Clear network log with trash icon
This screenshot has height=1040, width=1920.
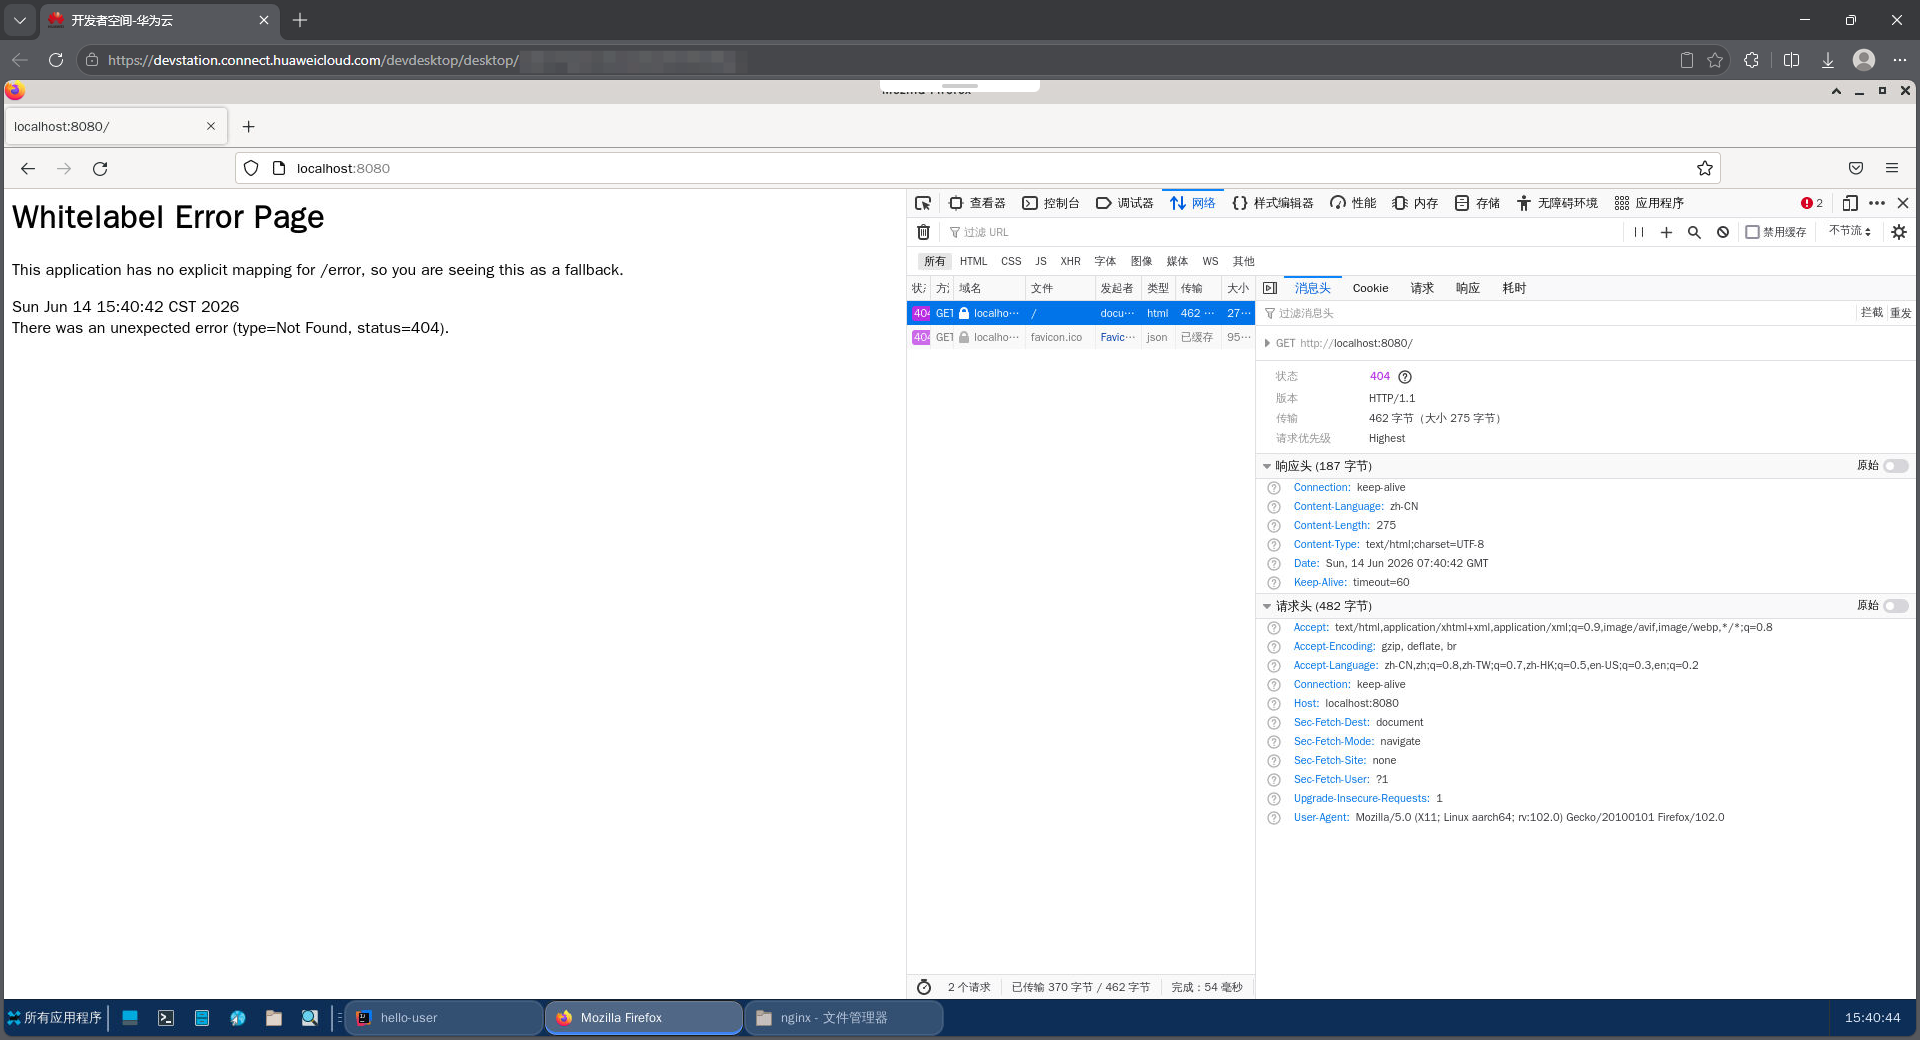(924, 232)
